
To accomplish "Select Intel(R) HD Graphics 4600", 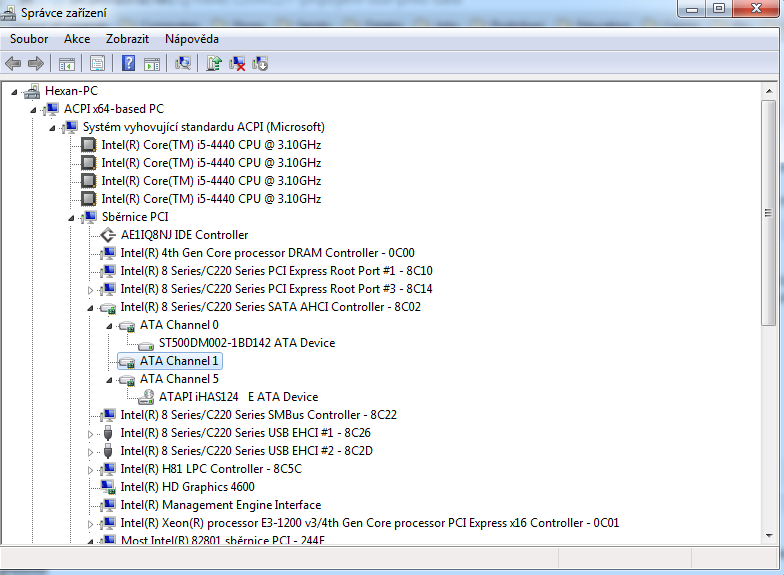I will pyautogui.click(x=188, y=486).
